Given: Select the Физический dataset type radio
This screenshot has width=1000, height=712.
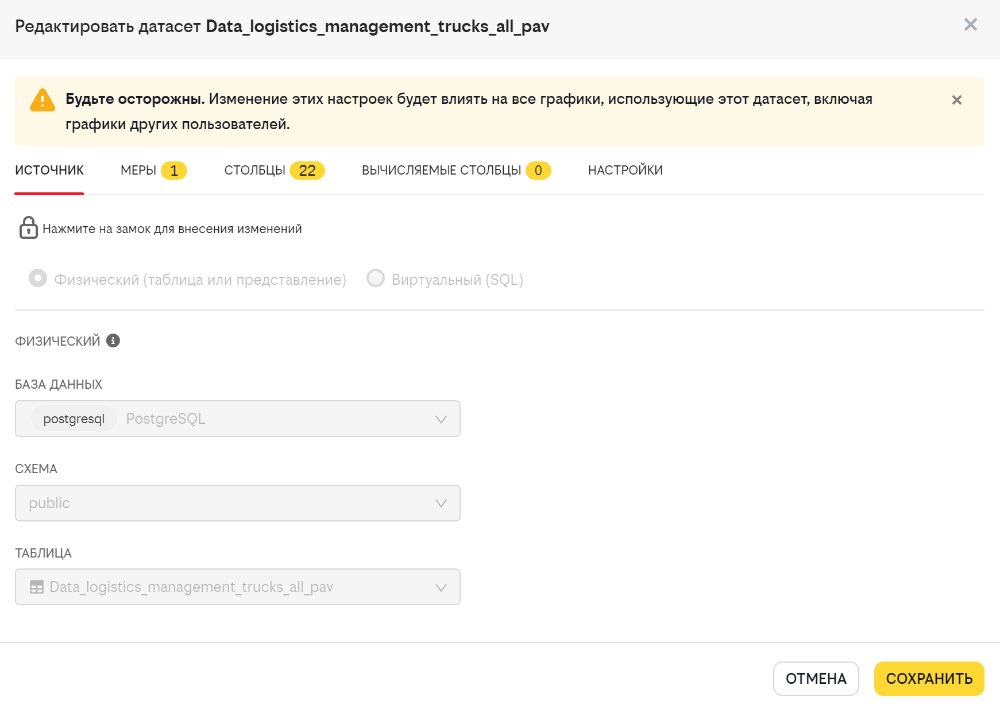Looking at the screenshot, I should click(x=38, y=279).
